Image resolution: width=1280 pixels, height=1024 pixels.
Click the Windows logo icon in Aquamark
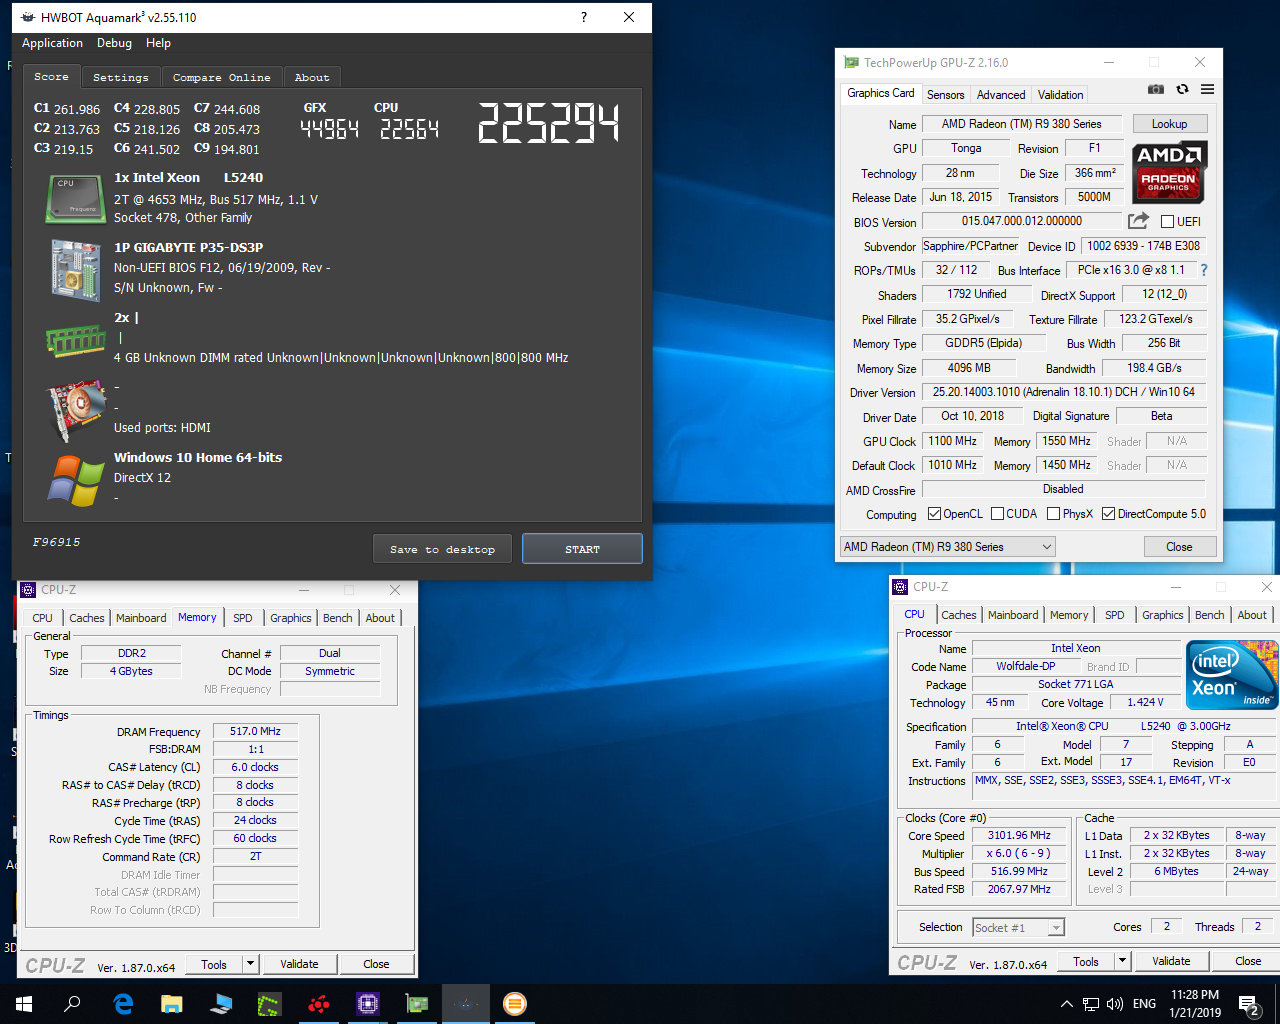point(76,480)
